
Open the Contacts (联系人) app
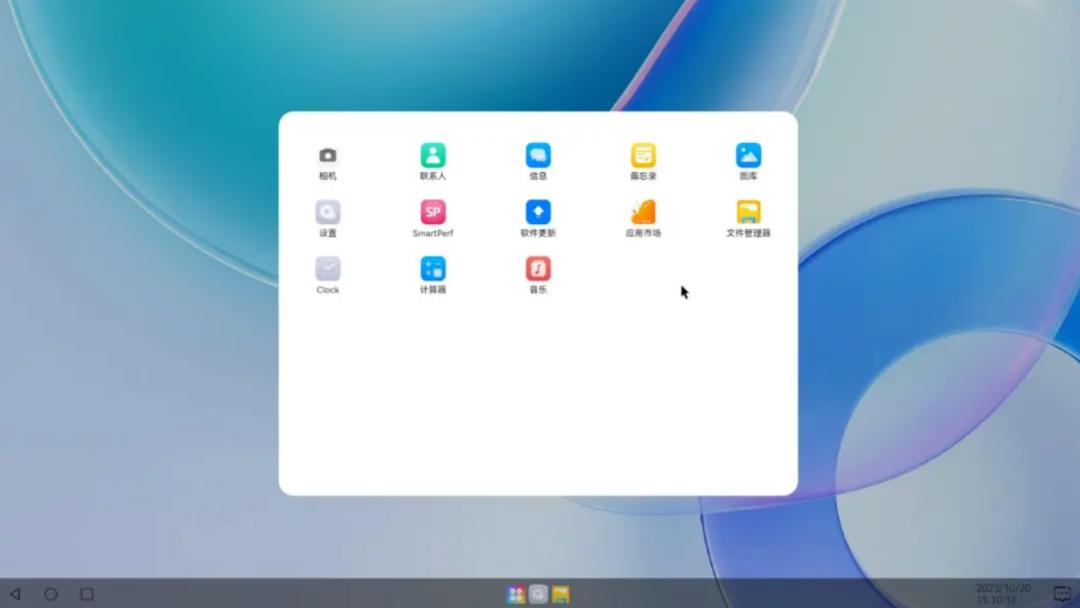coord(432,156)
